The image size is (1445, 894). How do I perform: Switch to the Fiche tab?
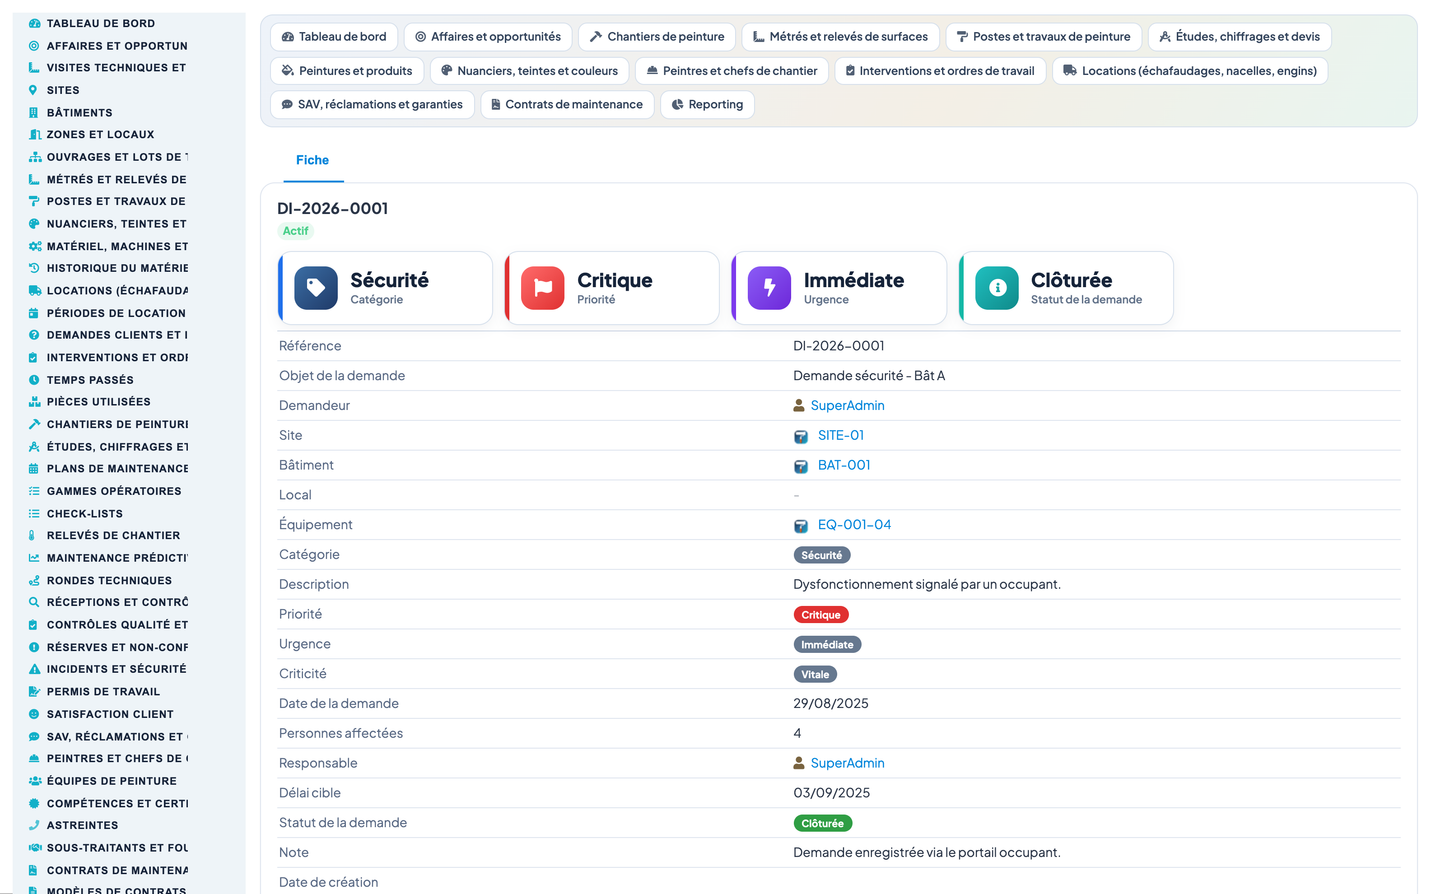[312, 160]
